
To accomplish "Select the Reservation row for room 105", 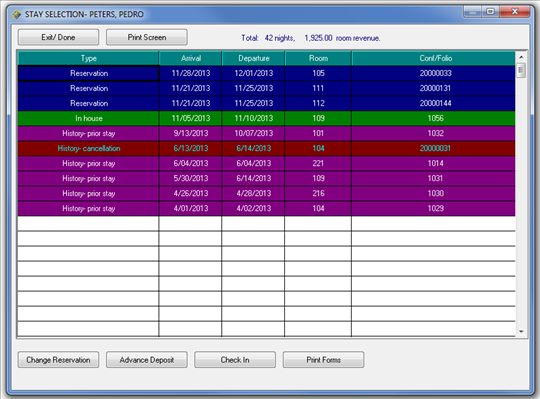I will click(x=267, y=73).
